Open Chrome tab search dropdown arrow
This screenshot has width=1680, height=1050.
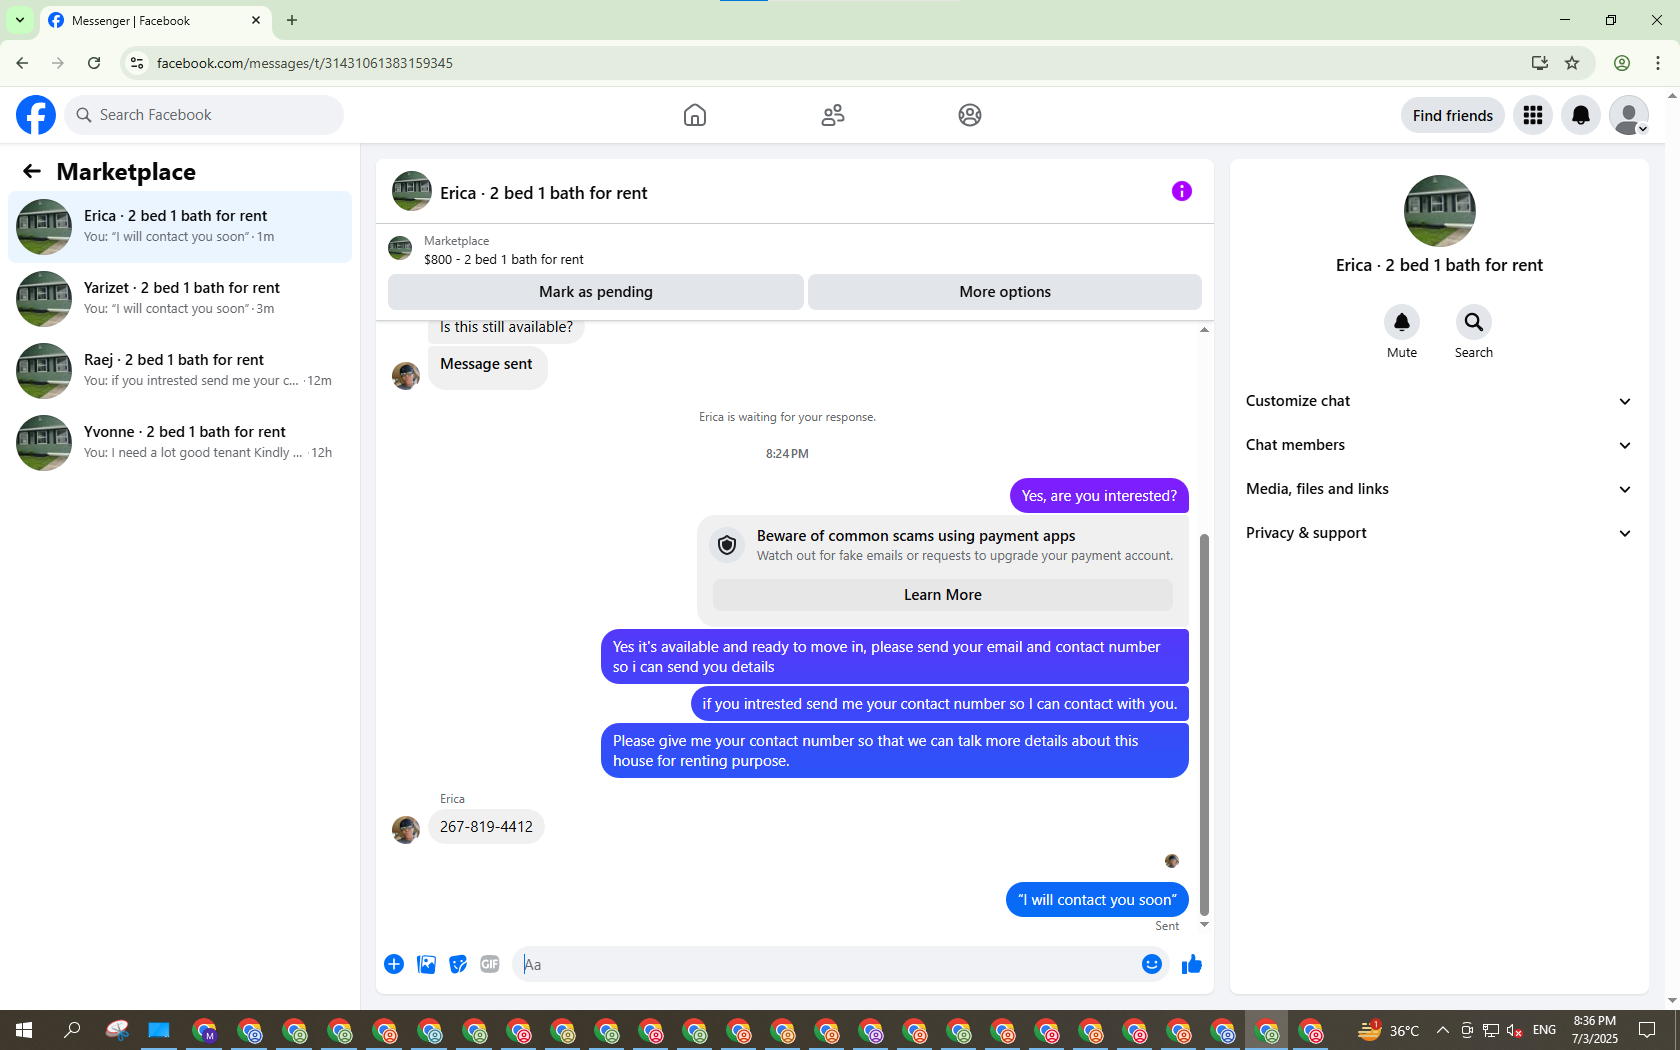click(20, 20)
